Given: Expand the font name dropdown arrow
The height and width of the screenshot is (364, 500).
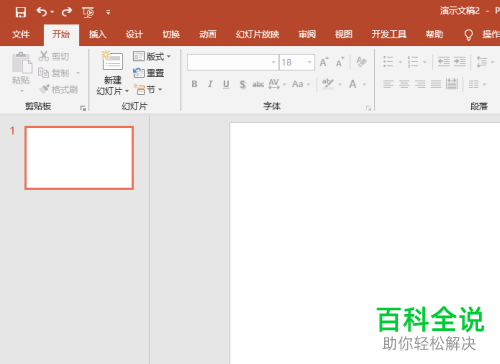Looking at the screenshot, I should click(x=274, y=62).
